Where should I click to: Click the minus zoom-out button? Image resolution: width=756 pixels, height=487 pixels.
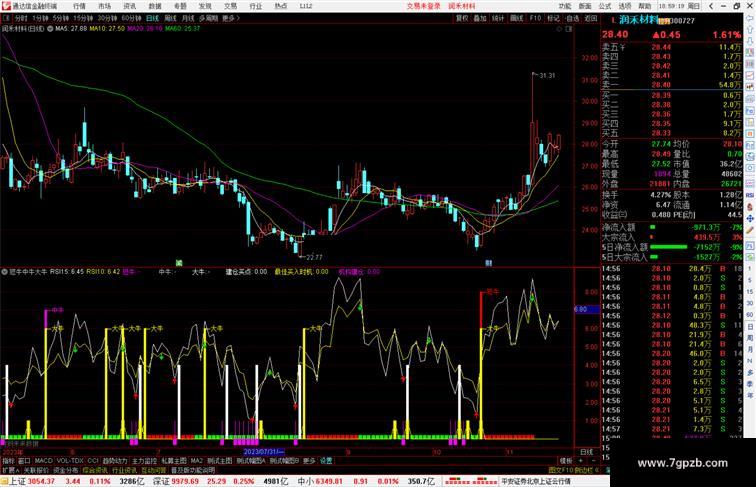[593, 461]
